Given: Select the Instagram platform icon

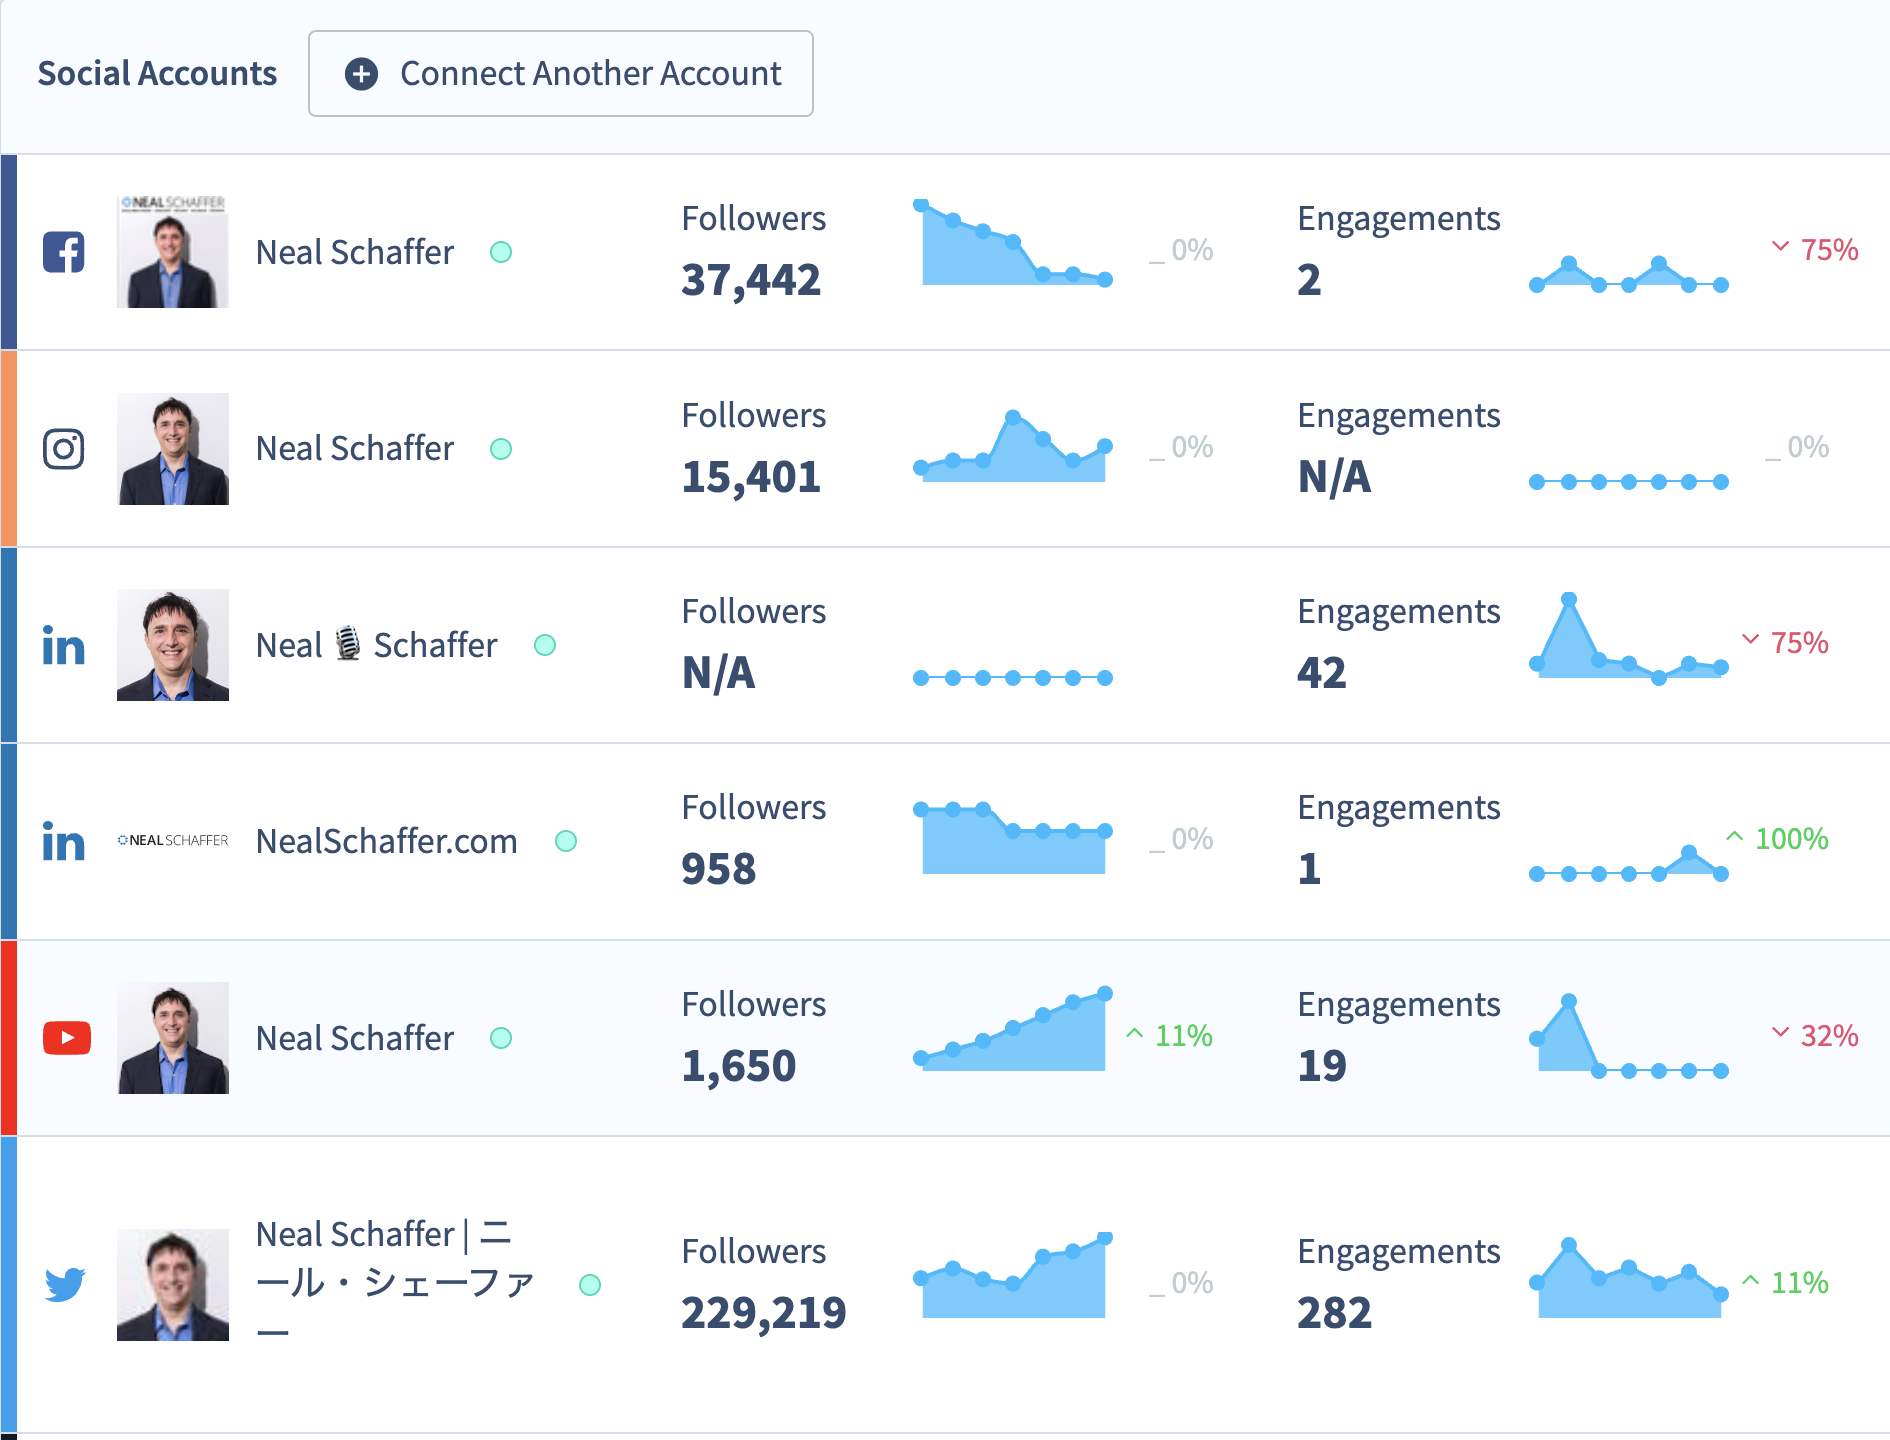Looking at the screenshot, I should point(64,449).
